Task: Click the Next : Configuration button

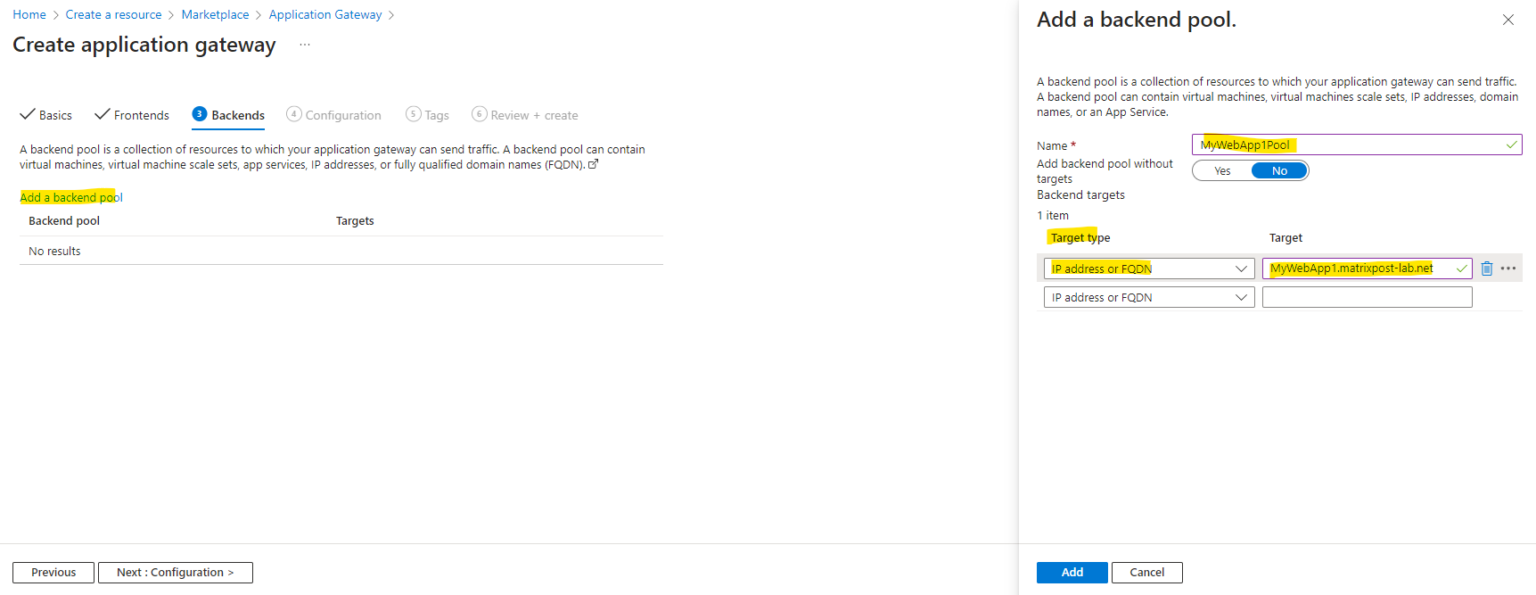Action: (175, 572)
